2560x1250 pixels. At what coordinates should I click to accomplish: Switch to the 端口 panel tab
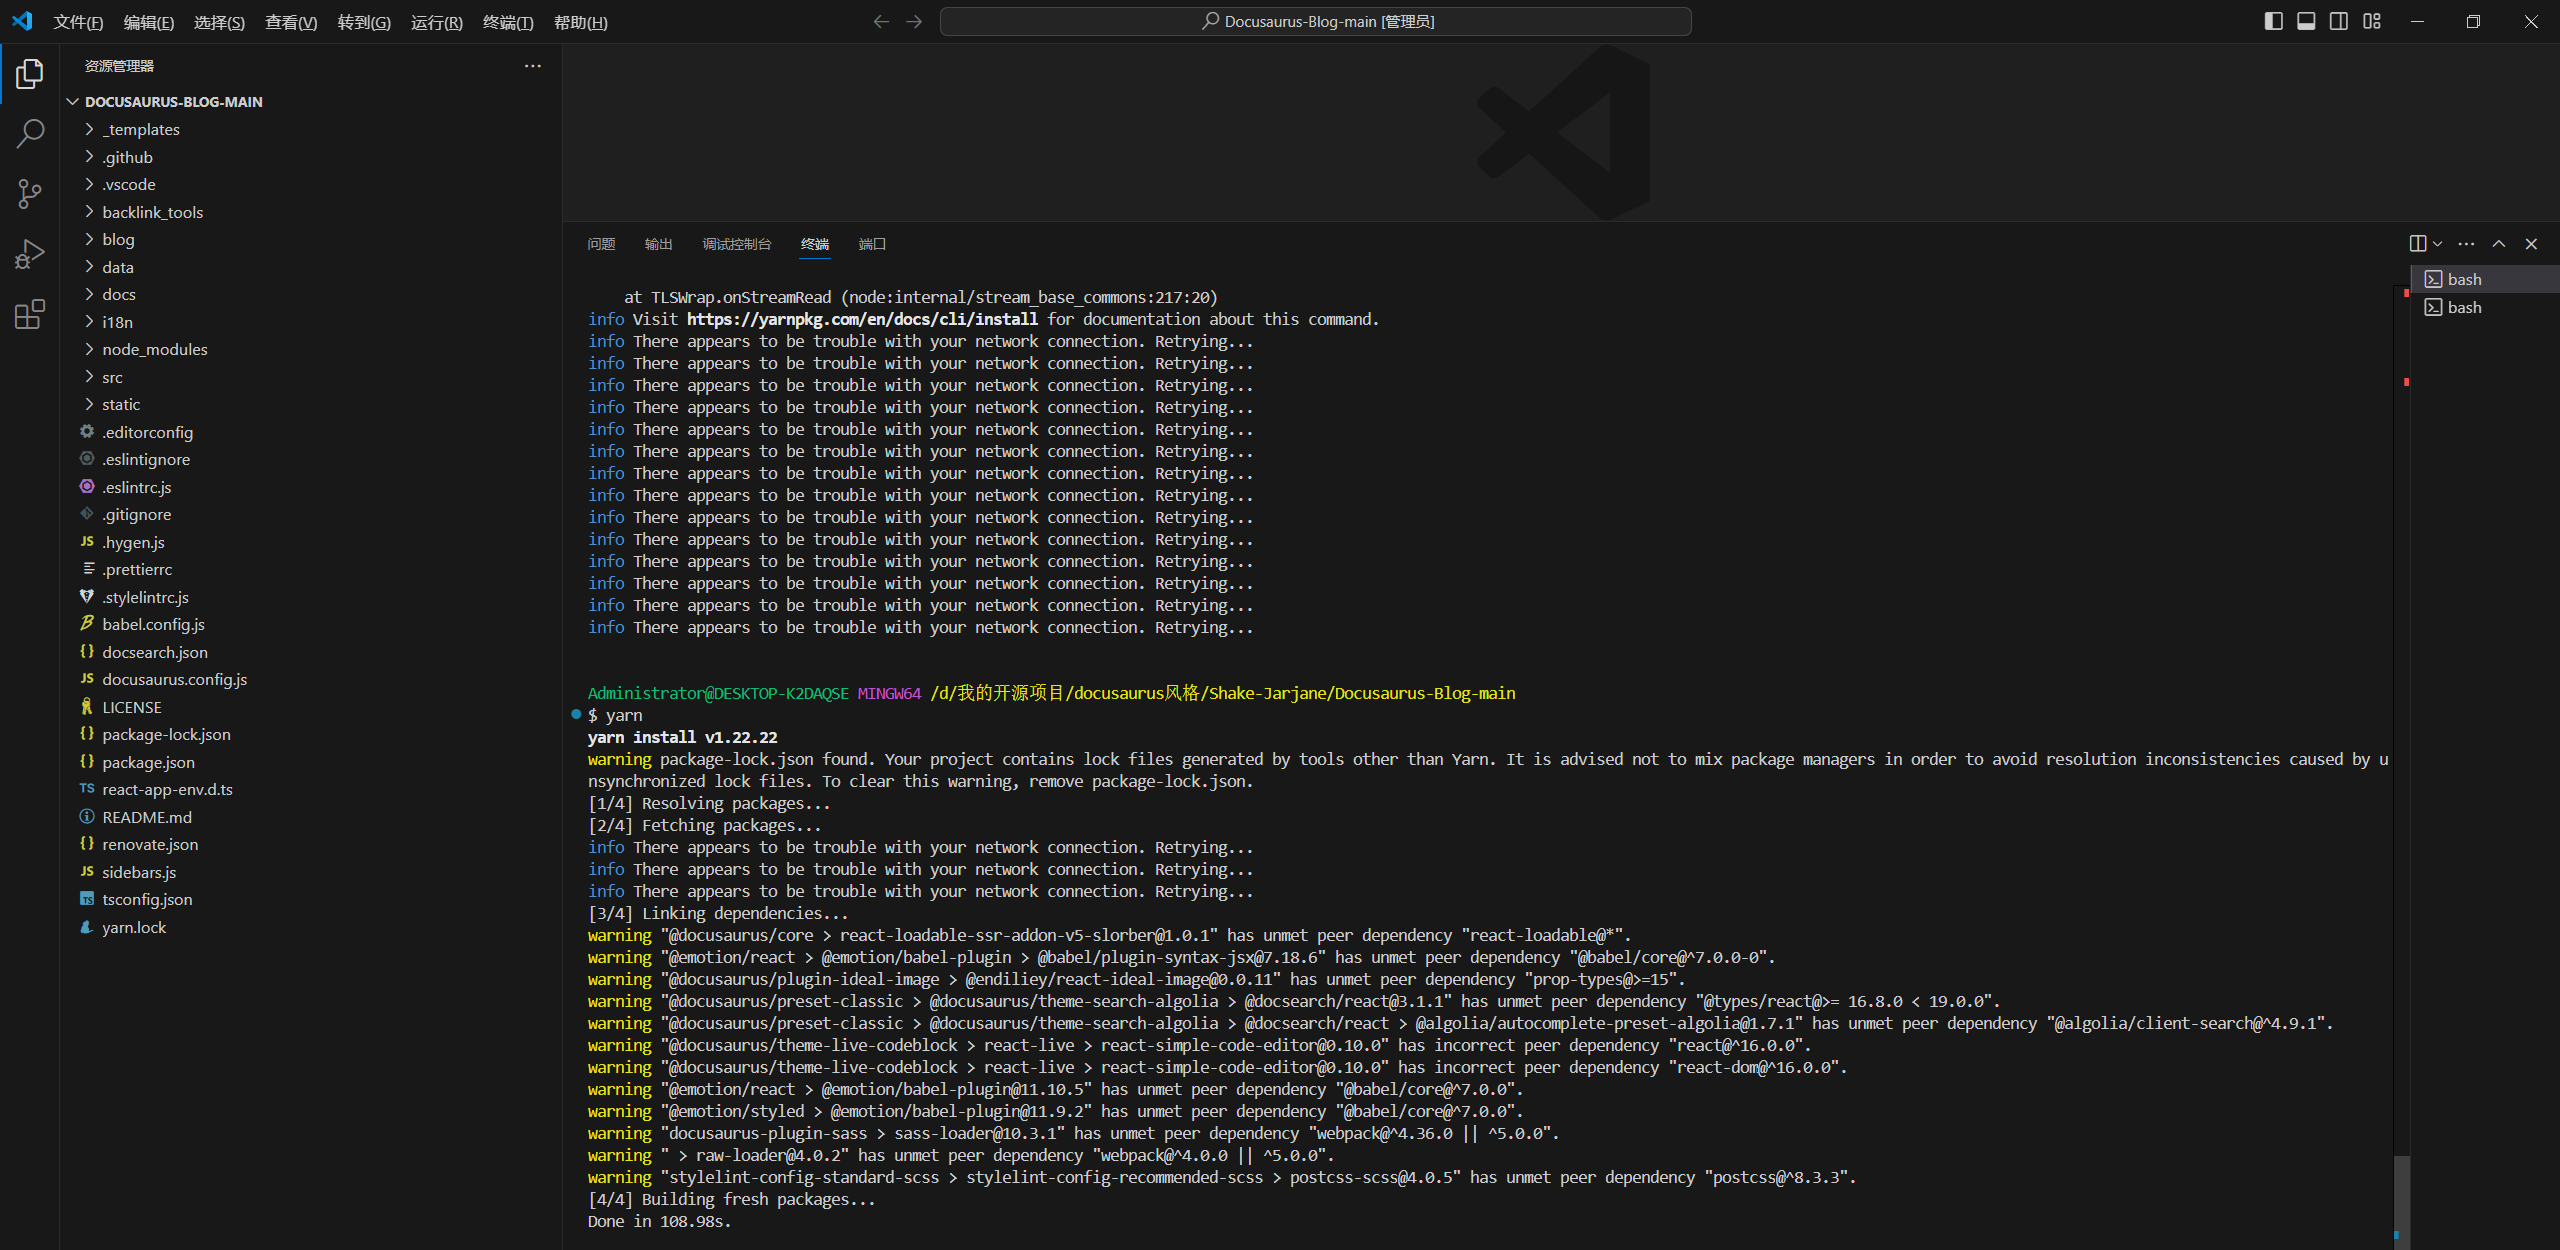coord(872,244)
